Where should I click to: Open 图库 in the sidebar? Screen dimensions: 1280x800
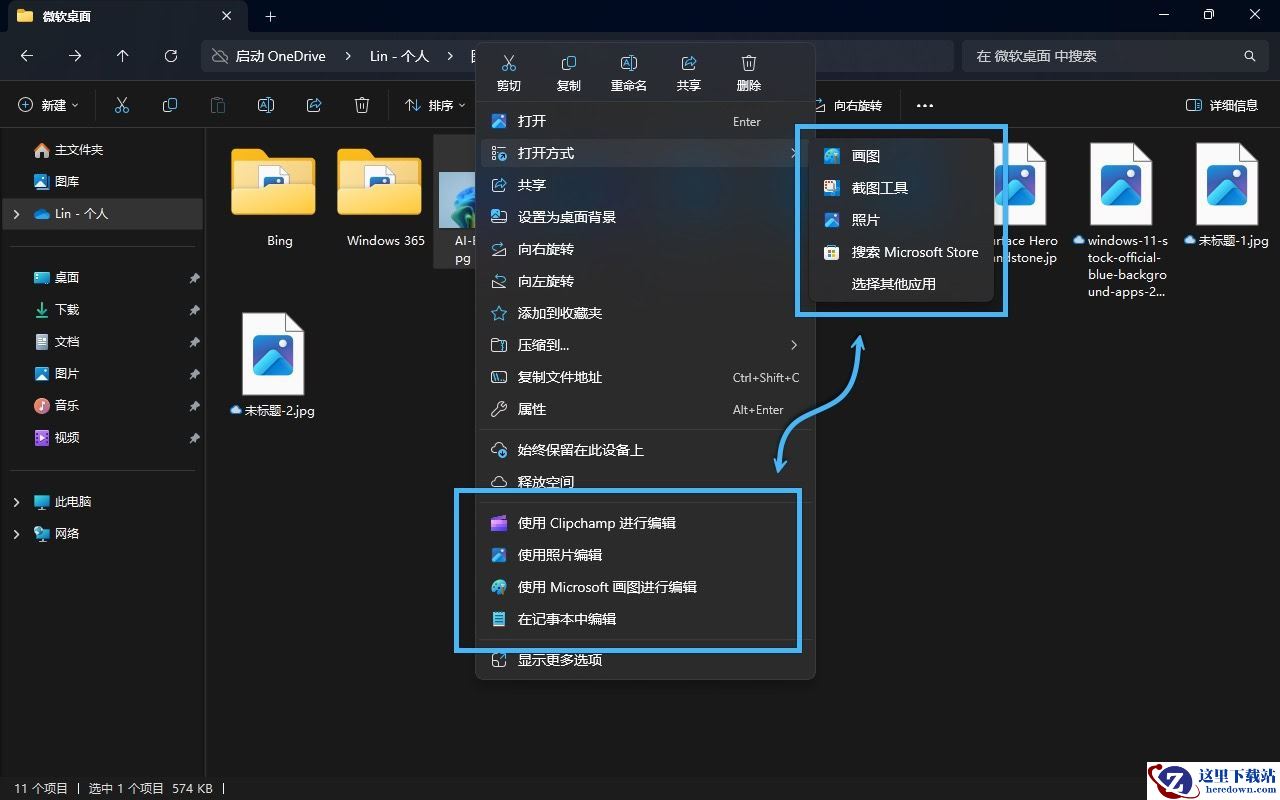(67, 182)
